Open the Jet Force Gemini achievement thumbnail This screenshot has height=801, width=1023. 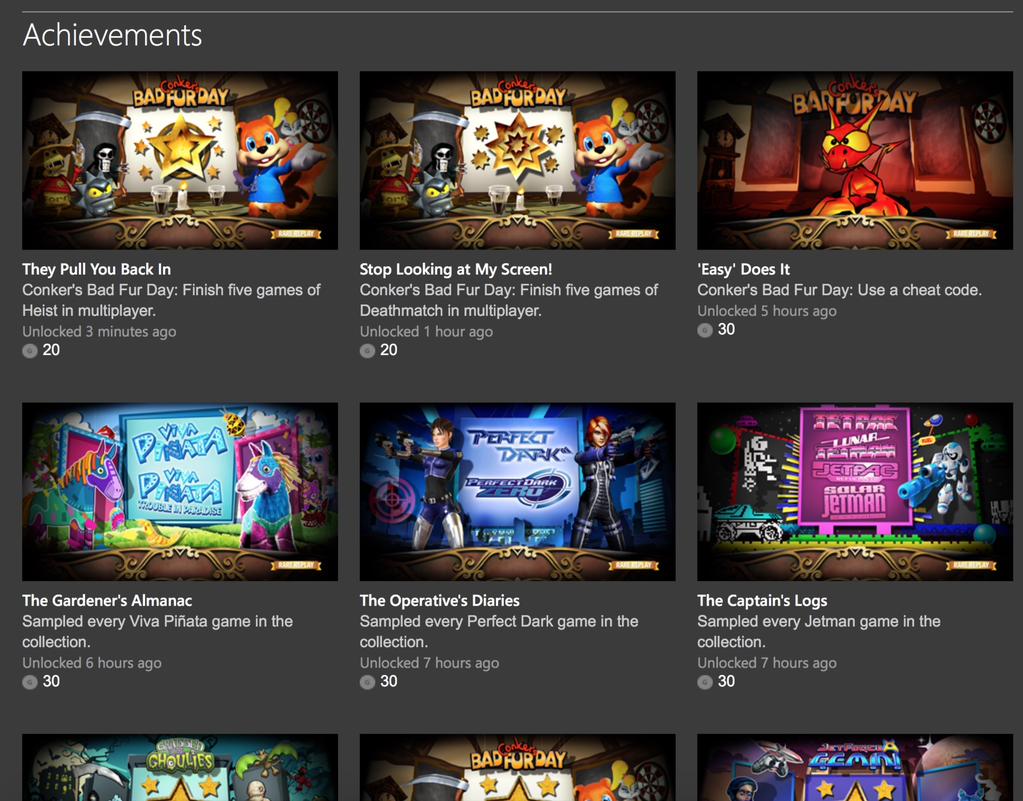pyautogui.click(x=855, y=768)
